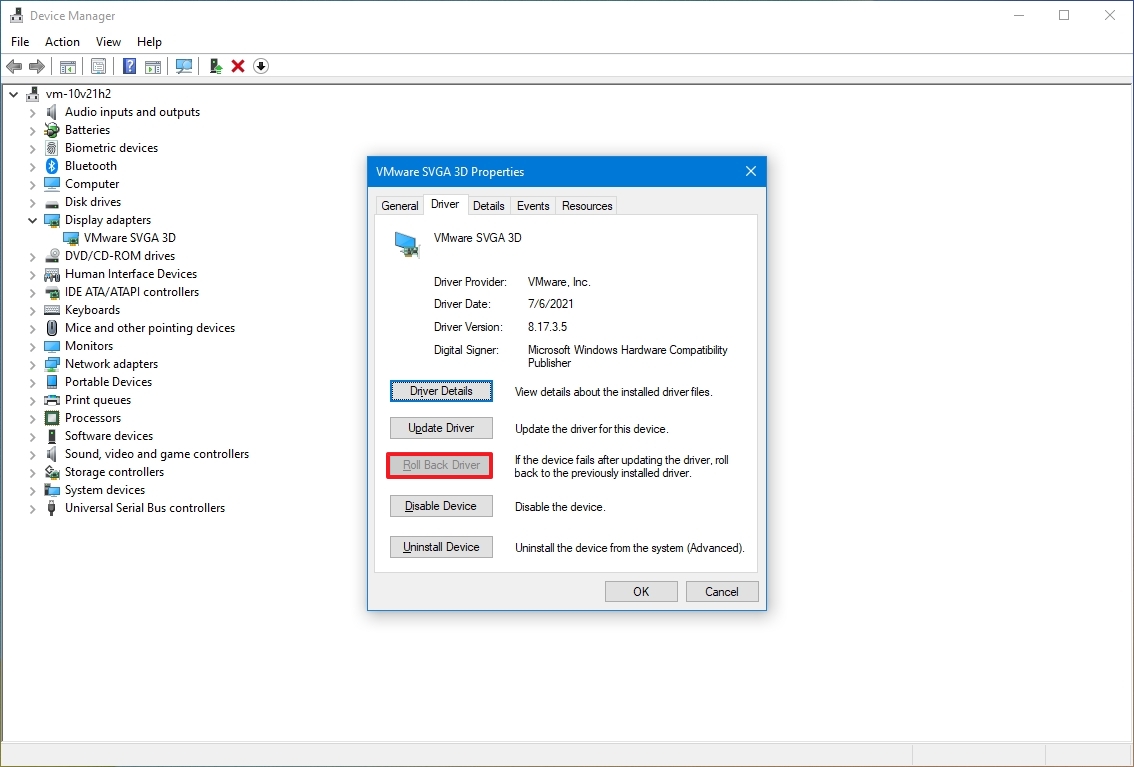1134x767 pixels.
Task: Click the Driver Provider value VMware, Inc.
Action: click(559, 282)
